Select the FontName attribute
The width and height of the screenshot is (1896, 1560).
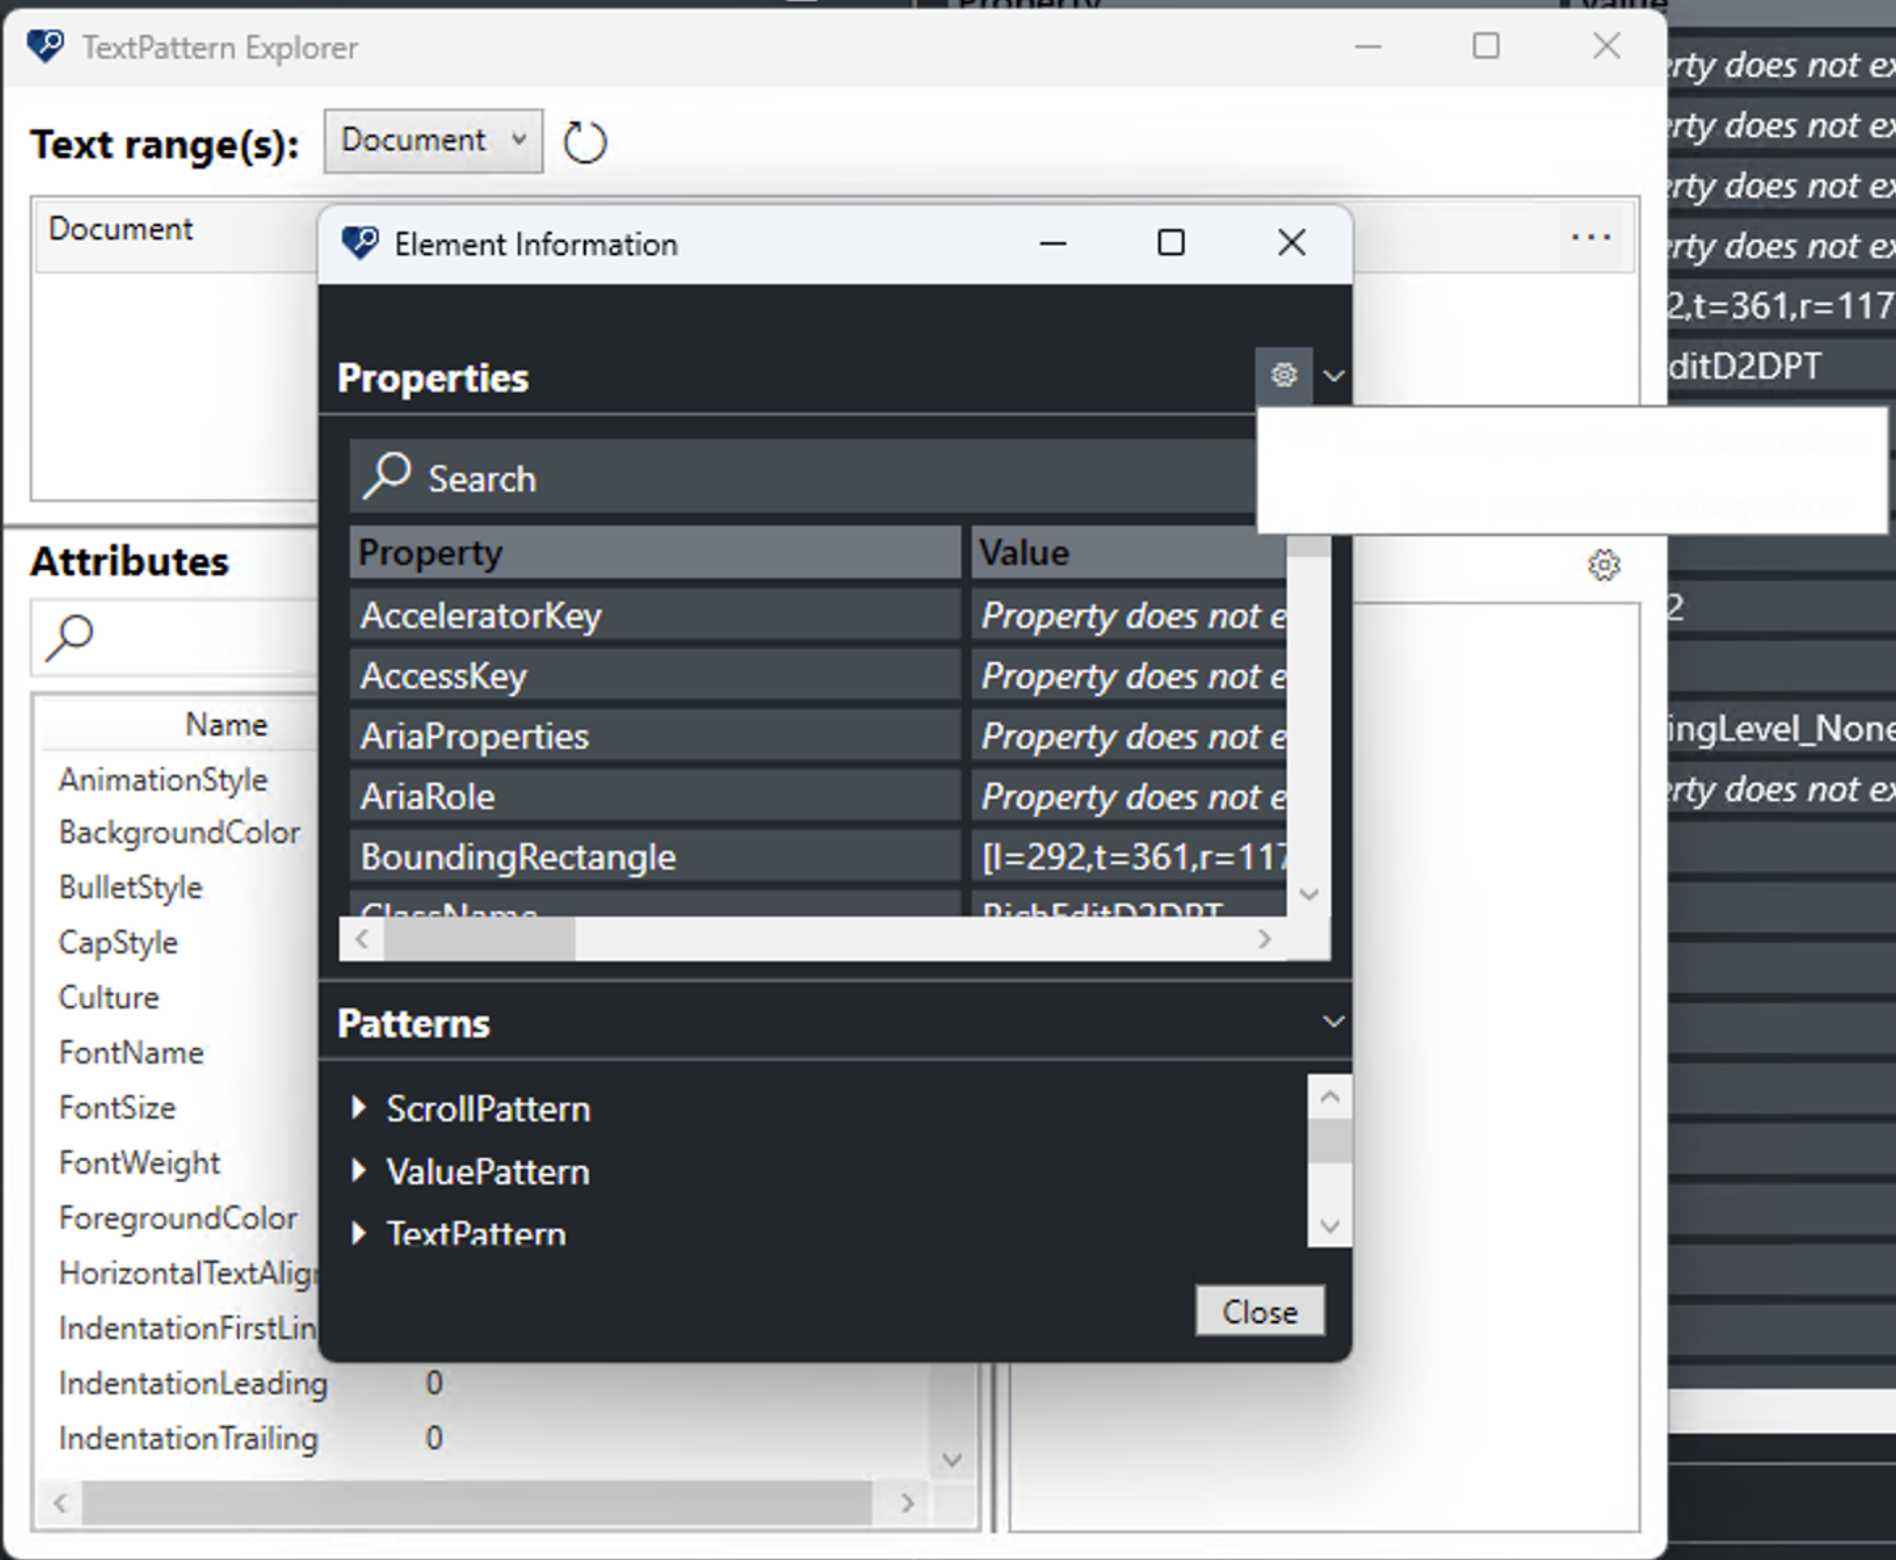[x=131, y=1052]
